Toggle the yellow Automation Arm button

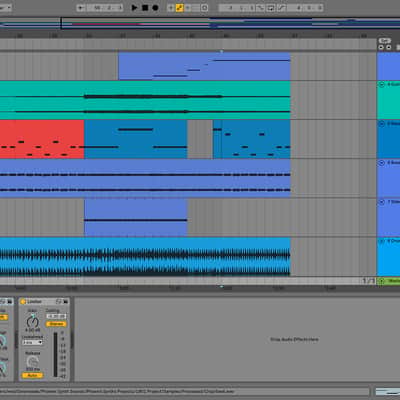[x=180, y=8]
